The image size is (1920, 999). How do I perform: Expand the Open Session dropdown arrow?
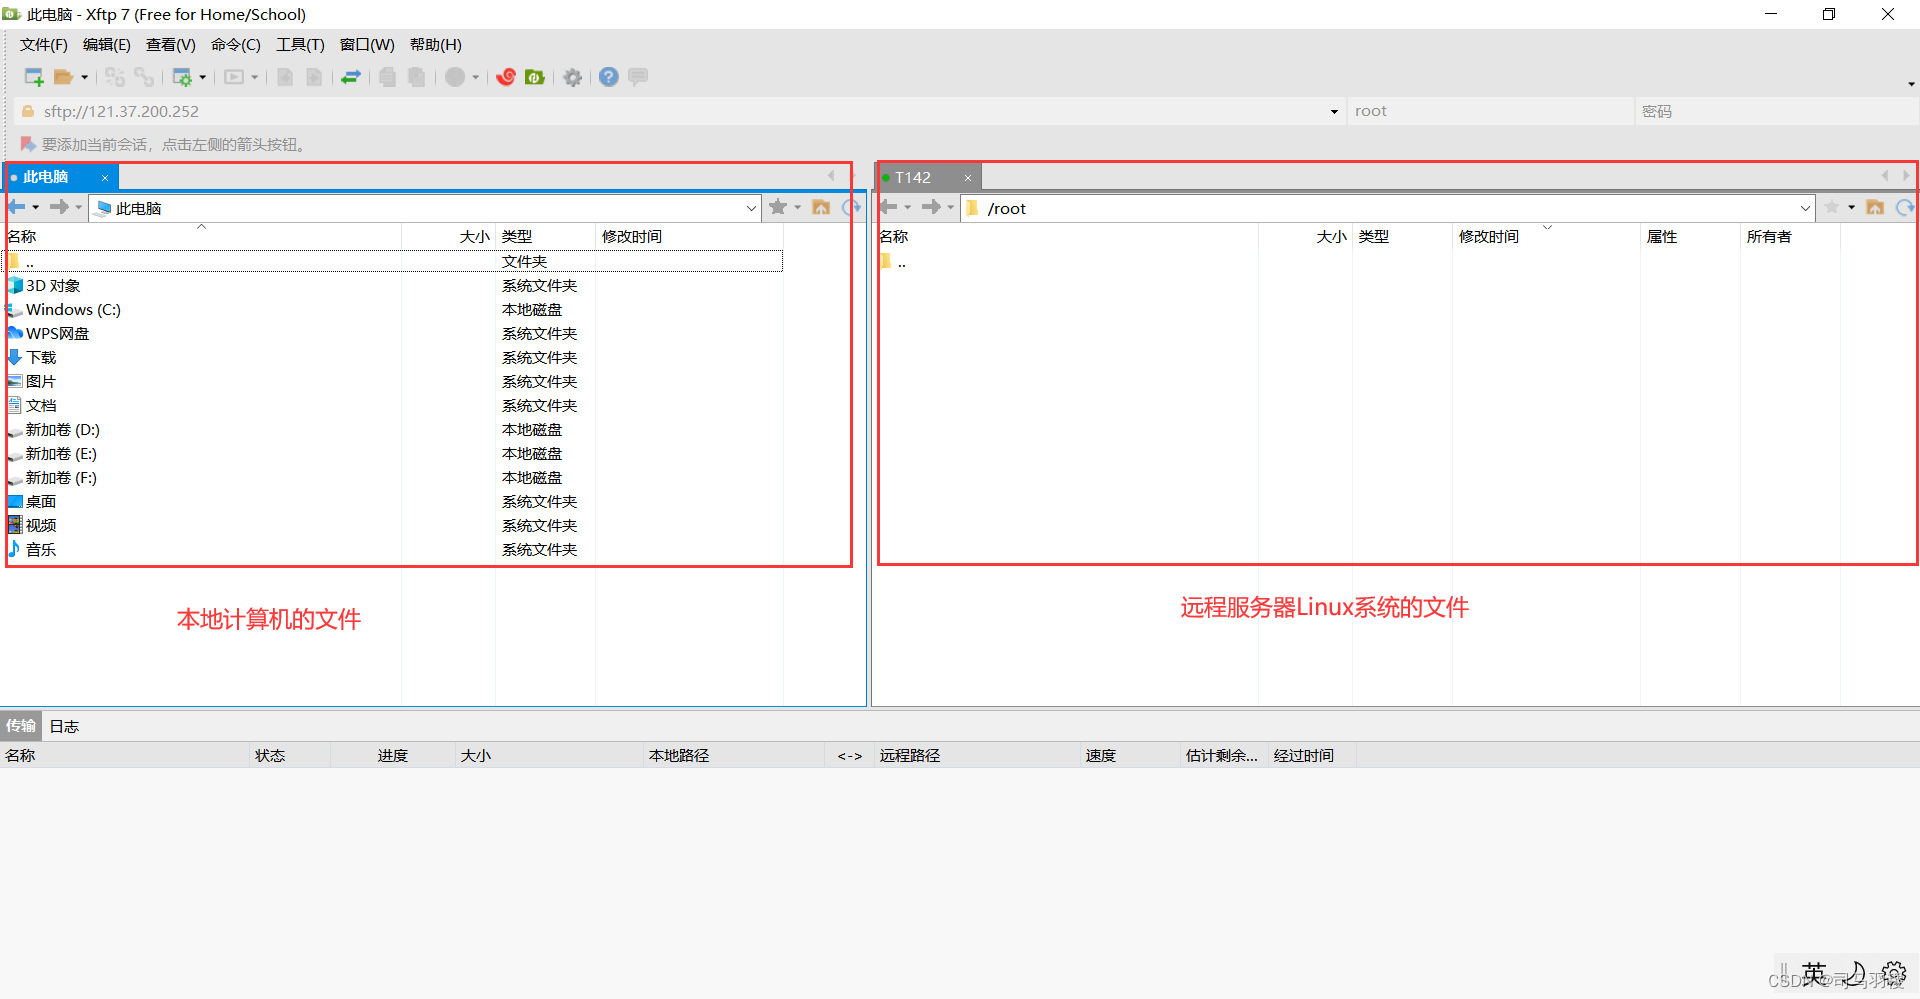[x=85, y=77]
